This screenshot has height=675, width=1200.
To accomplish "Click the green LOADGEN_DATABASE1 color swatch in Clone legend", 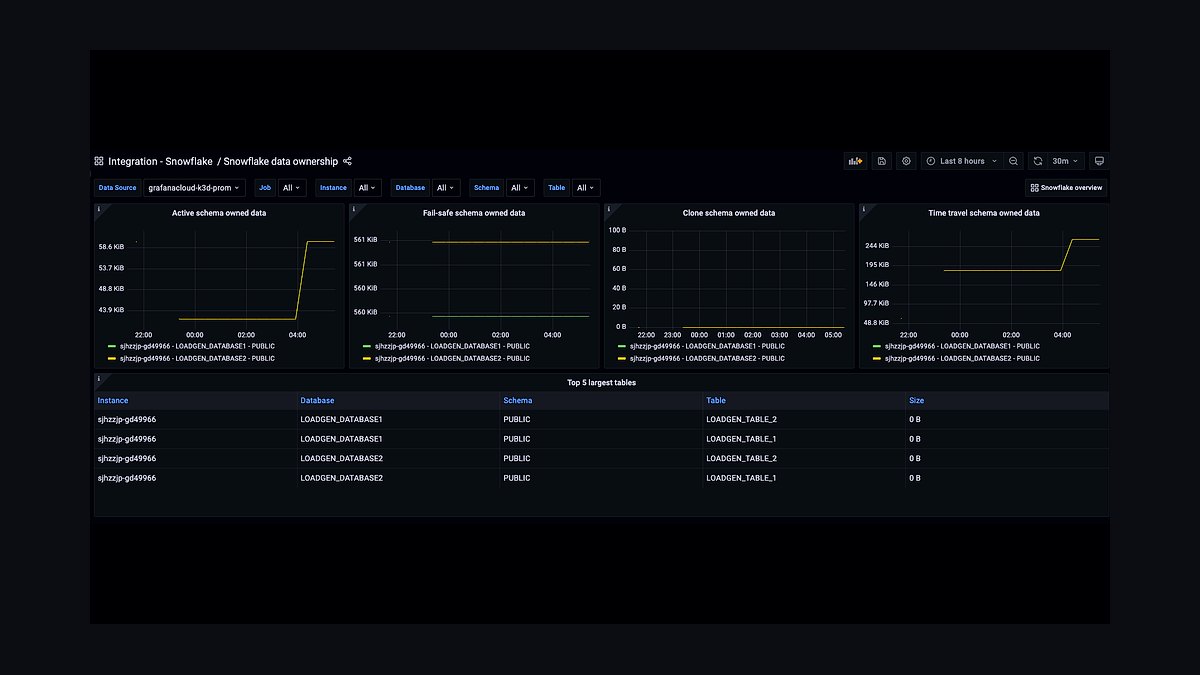I will pyautogui.click(x=623, y=346).
